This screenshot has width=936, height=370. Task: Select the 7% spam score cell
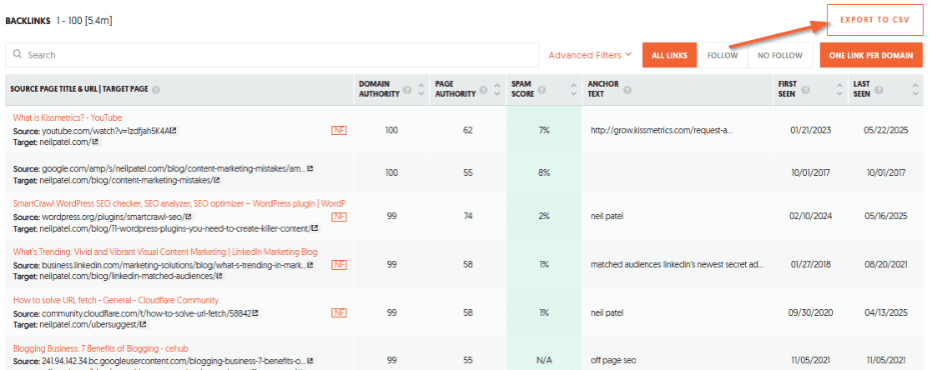[544, 130]
